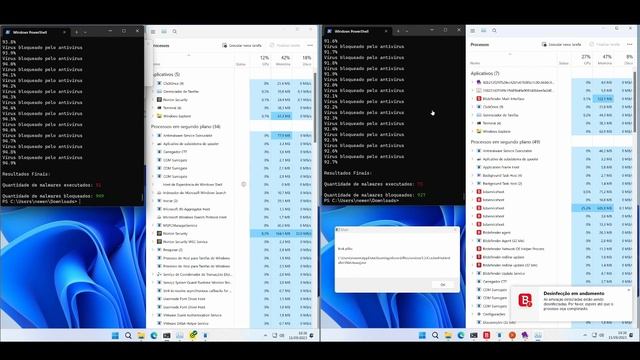Image resolution: width=640 pixels, height=360 pixels.
Task: Click Aplicativos (7) group header in right list
Action: [485, 73]
